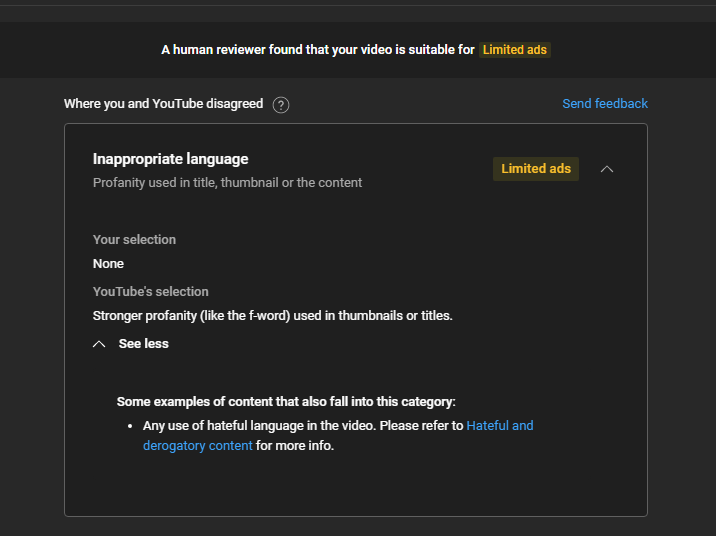
Task: Click the 'None' selection value
Action: click(108, 264)
